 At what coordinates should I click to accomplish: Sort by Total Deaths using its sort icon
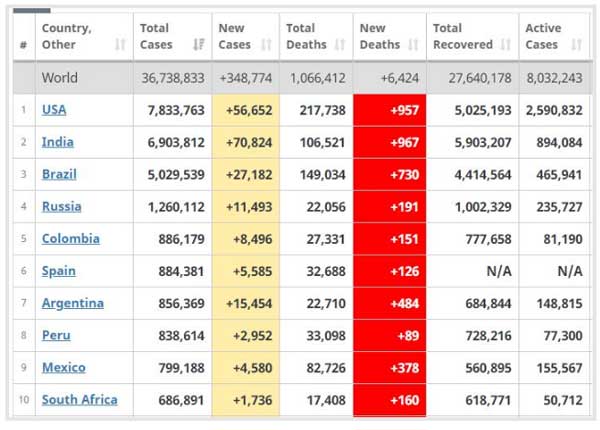(341, 45)
